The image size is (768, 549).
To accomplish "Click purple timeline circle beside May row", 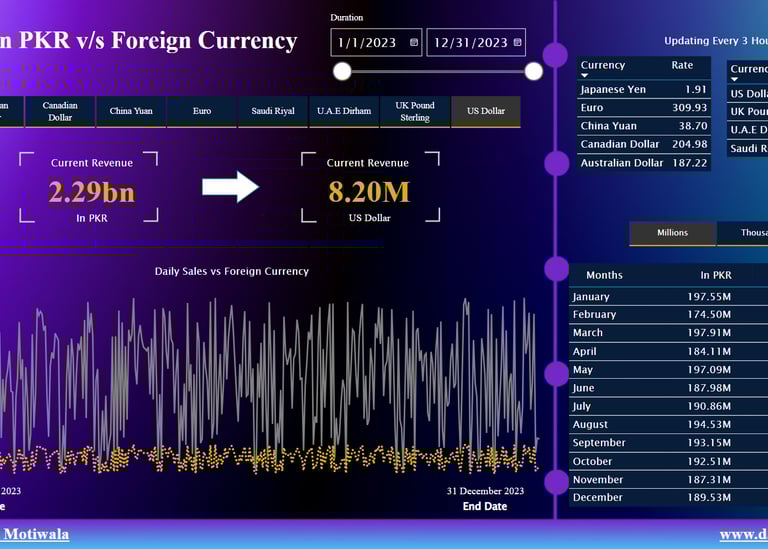I will [556, 374].
